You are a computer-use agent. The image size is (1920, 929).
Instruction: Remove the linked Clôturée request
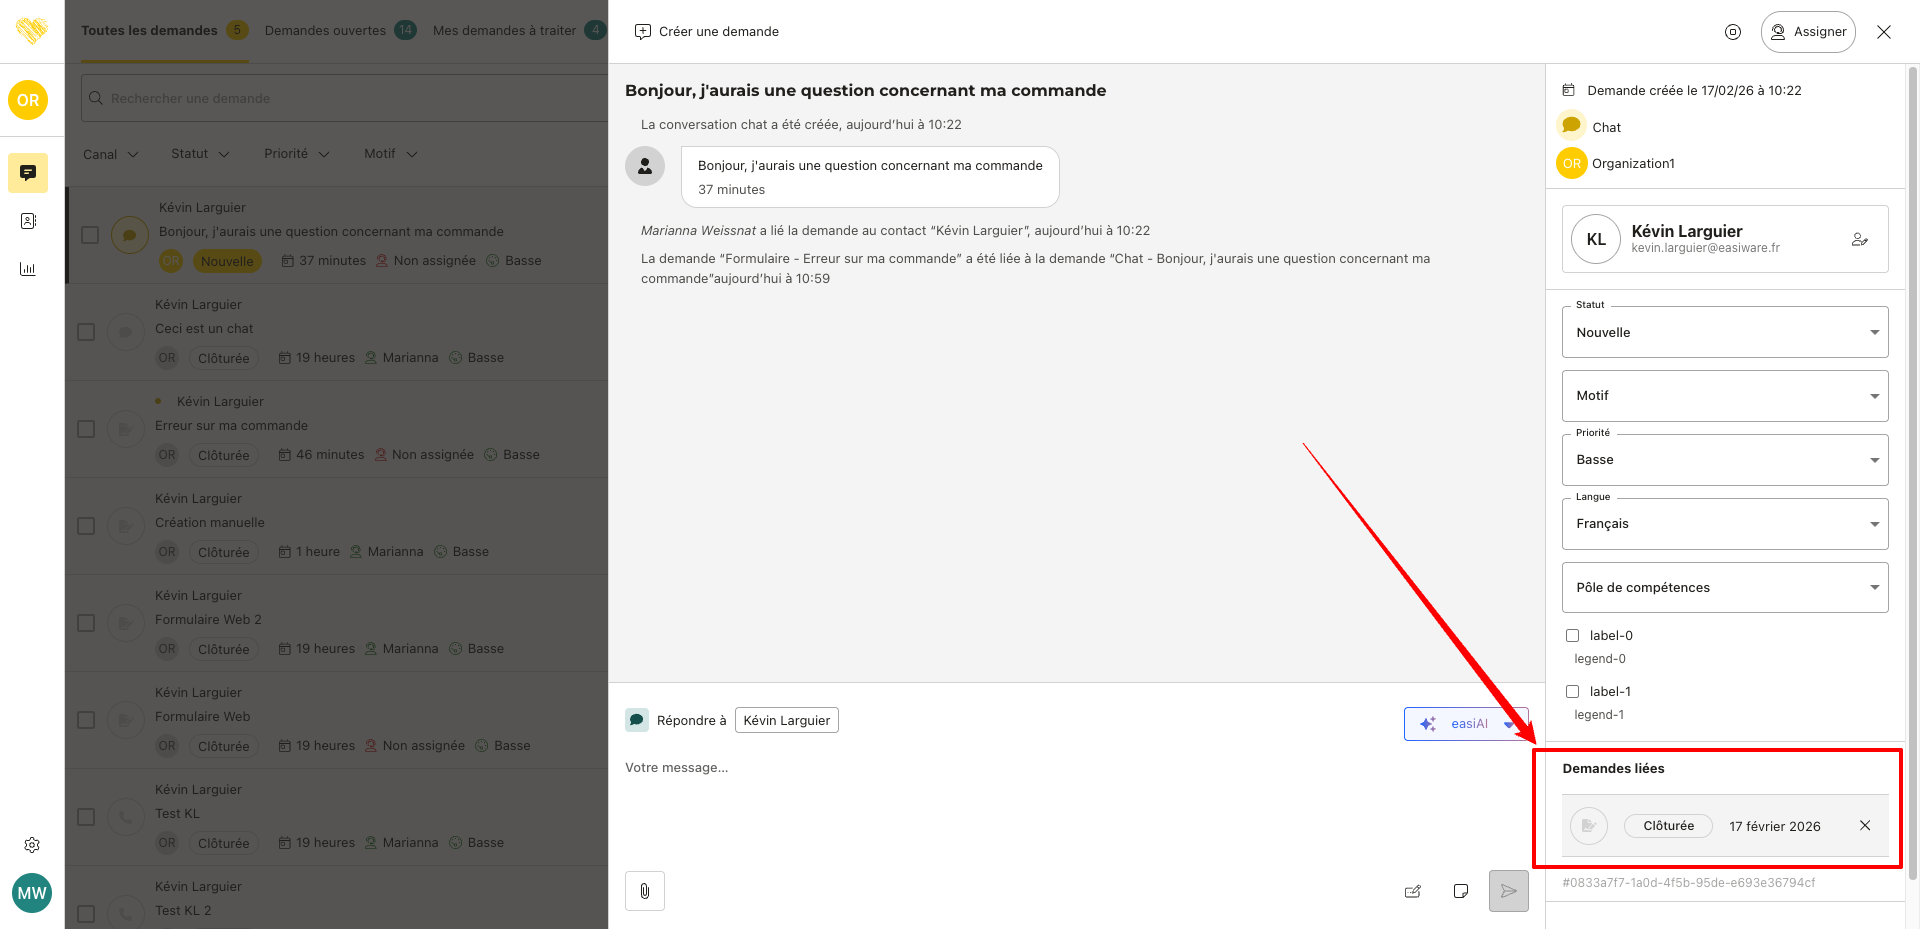pyautogui.click(x=1864, y=826)
